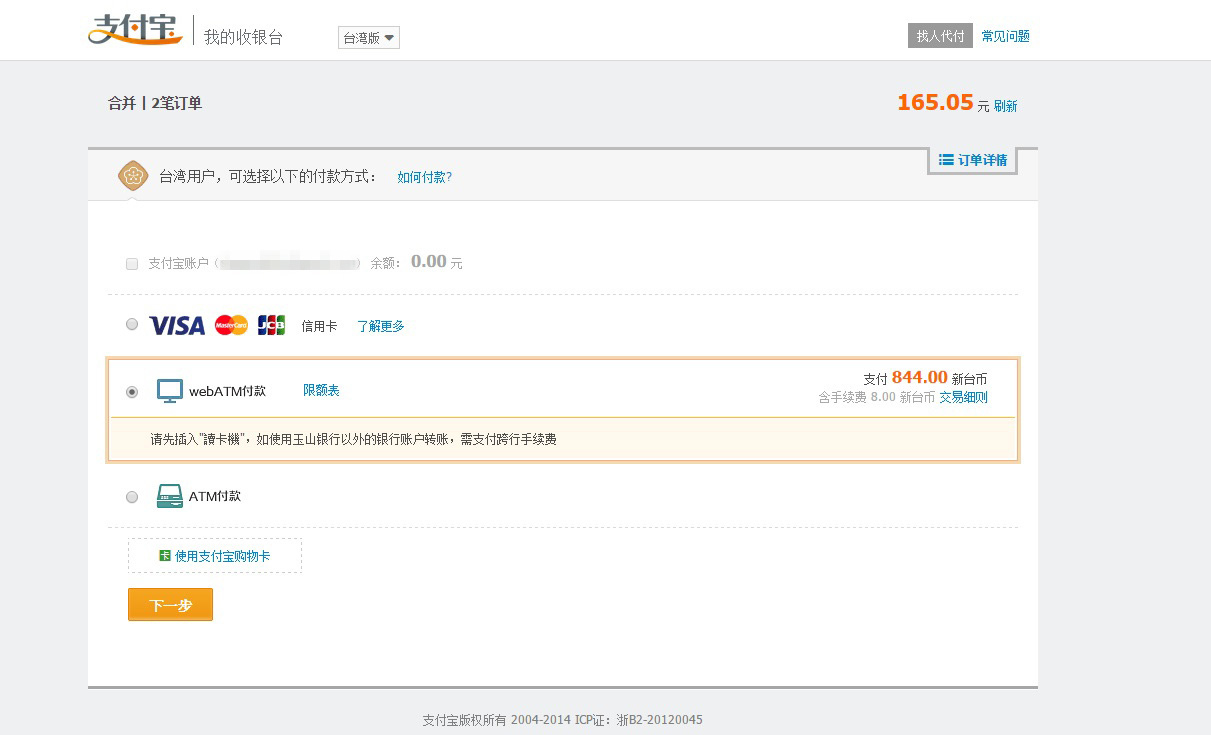This screenshot has width=1211, height=735.
Task: Select the ATM付款 radio option
Action: [132, 497]
